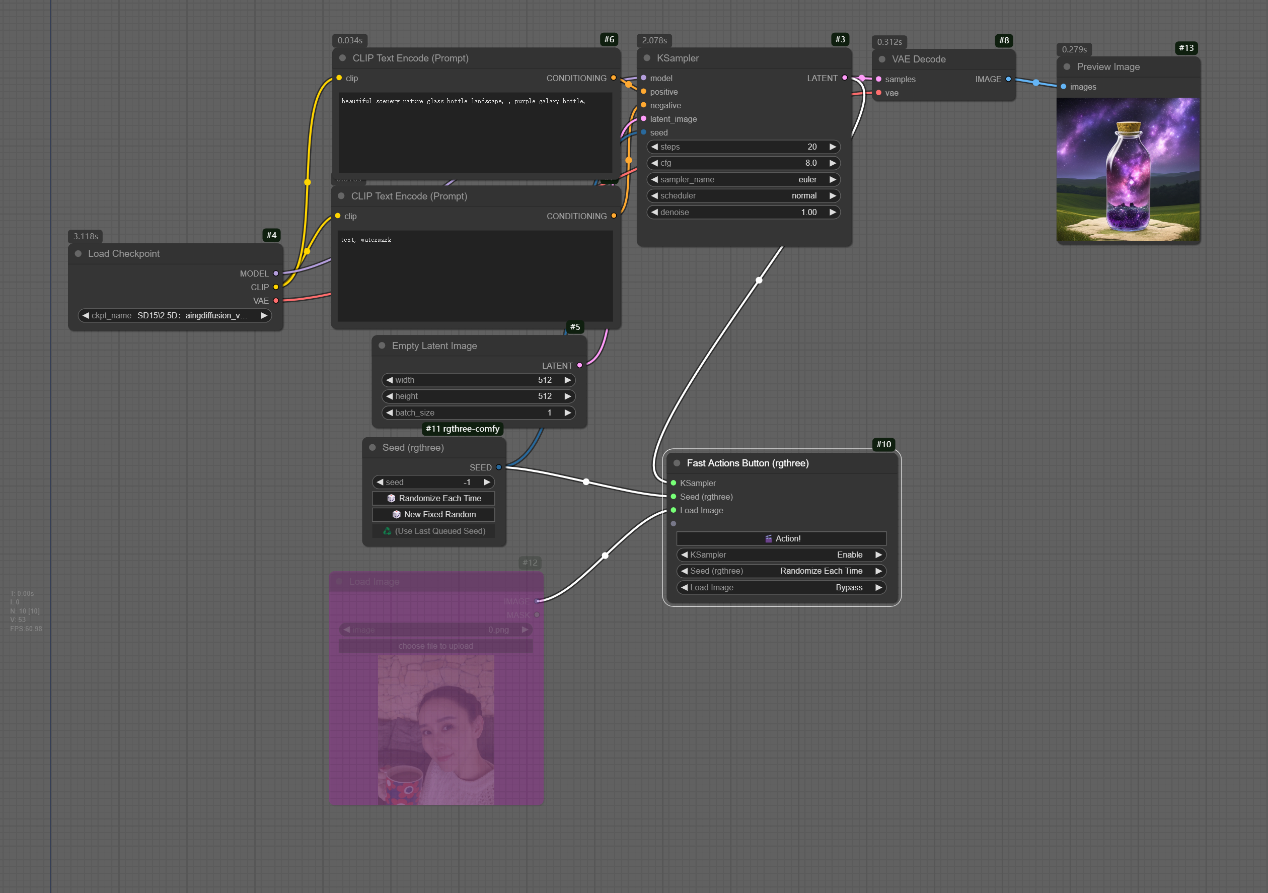Click the VAE output port on Load Checkpoint
Screen dimensions: 1268x893
tap(276, 300)
